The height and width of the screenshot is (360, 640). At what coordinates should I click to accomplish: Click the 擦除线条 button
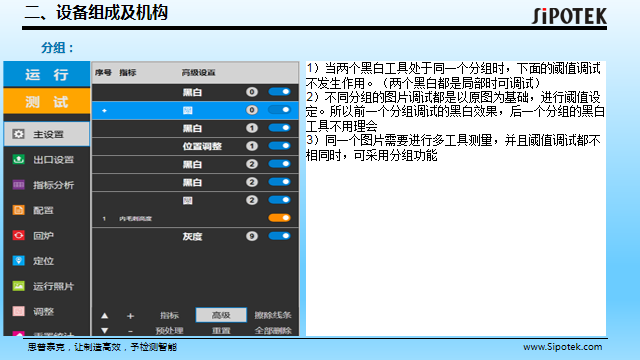(273, 315)
